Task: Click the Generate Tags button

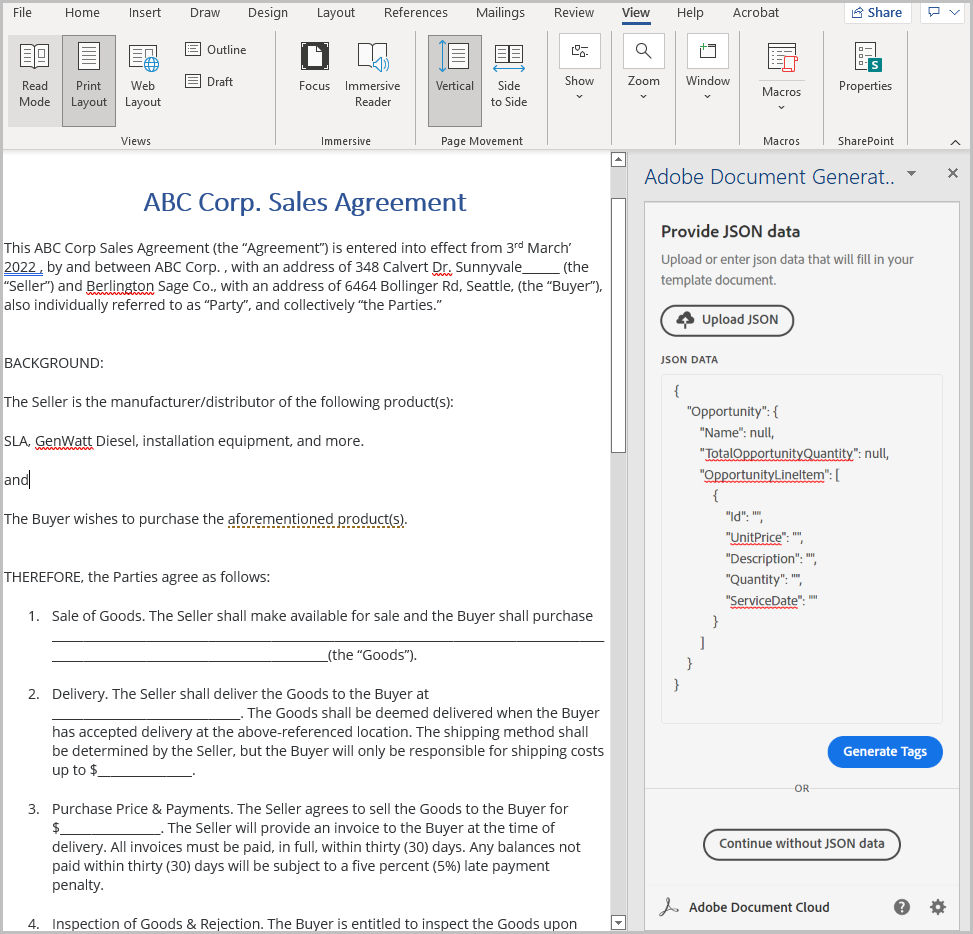Action: point(885,752)
